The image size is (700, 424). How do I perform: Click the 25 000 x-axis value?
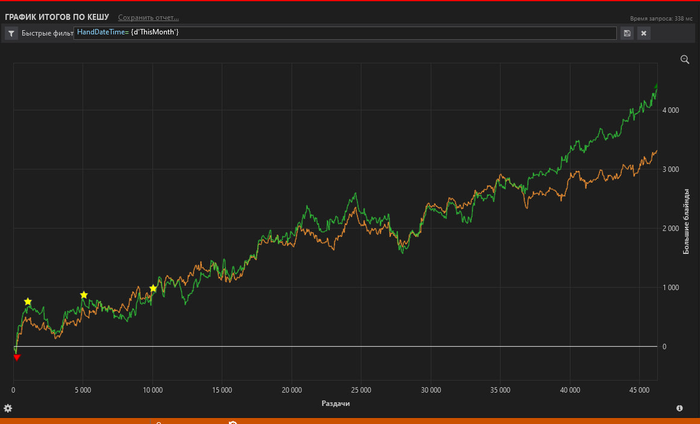[361, 390]
